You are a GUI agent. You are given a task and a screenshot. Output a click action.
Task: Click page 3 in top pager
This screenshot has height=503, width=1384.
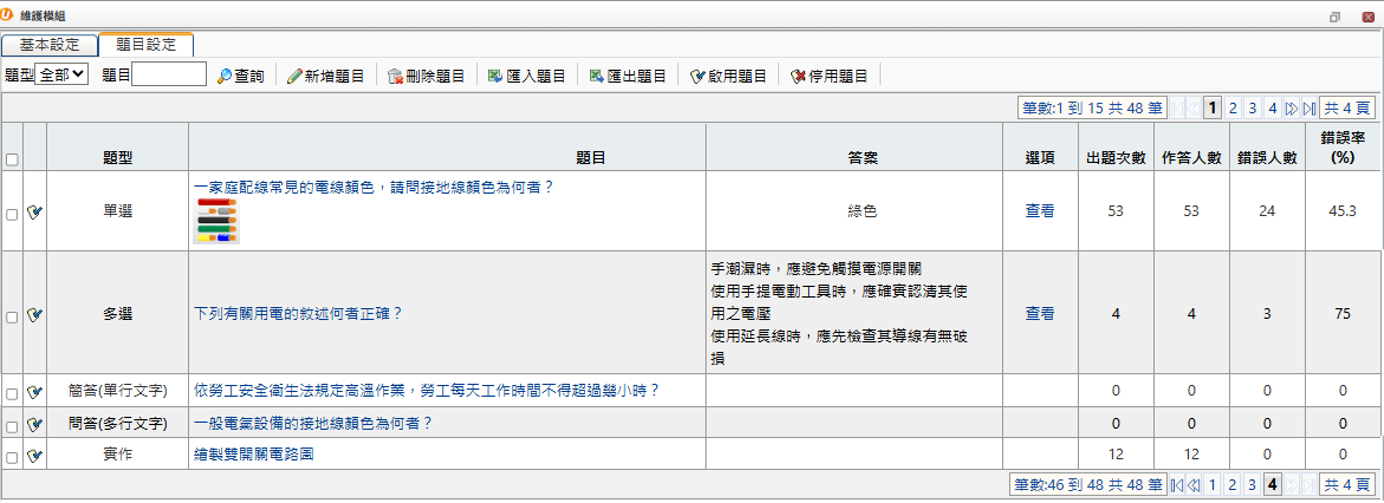pos(1252,108)
